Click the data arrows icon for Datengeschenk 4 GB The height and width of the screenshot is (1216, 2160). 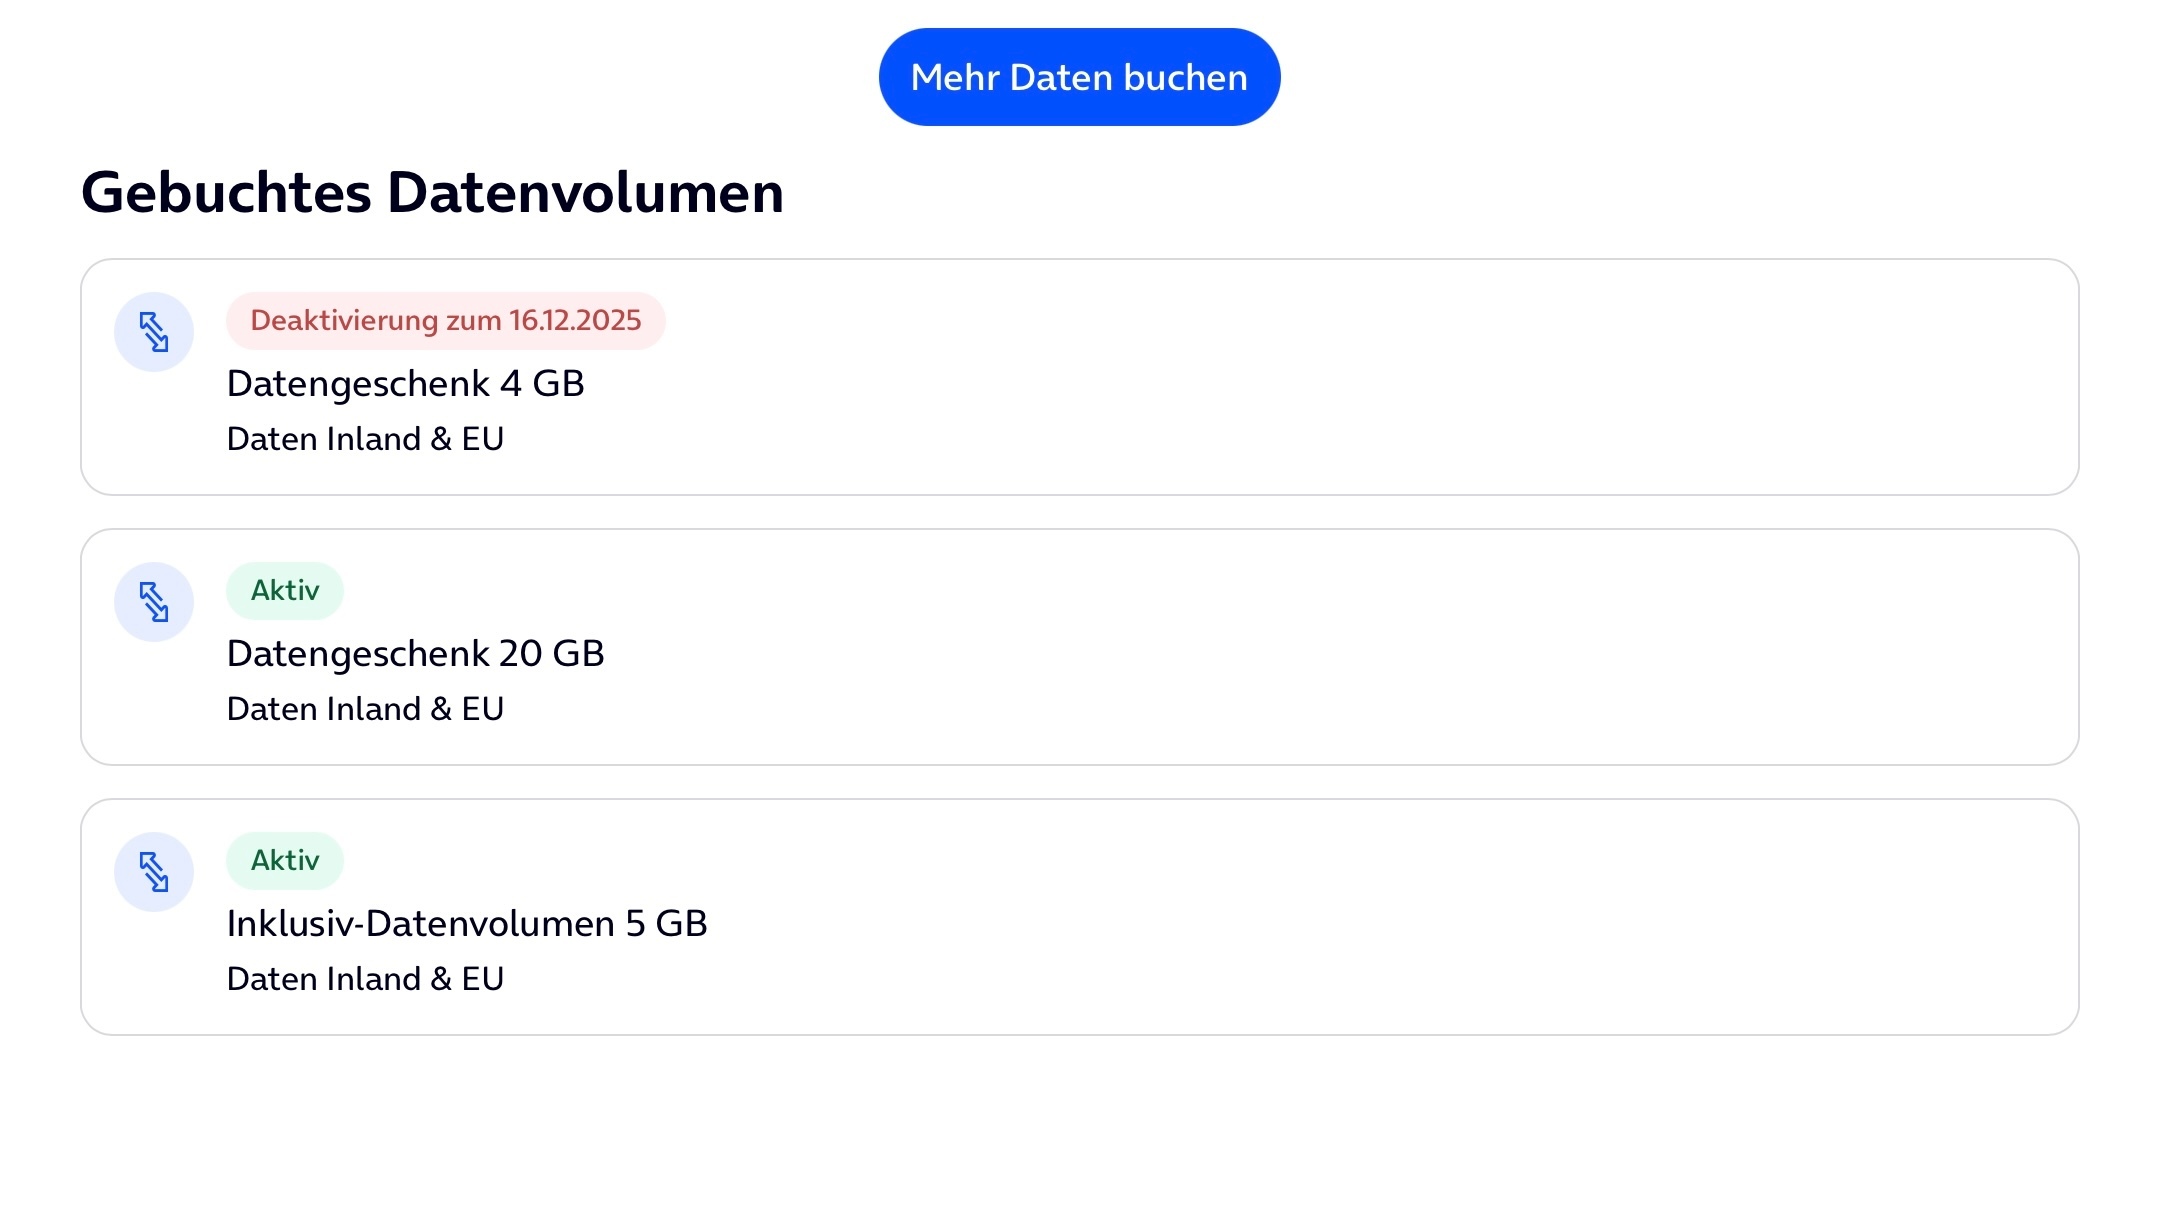pos(154,332)
